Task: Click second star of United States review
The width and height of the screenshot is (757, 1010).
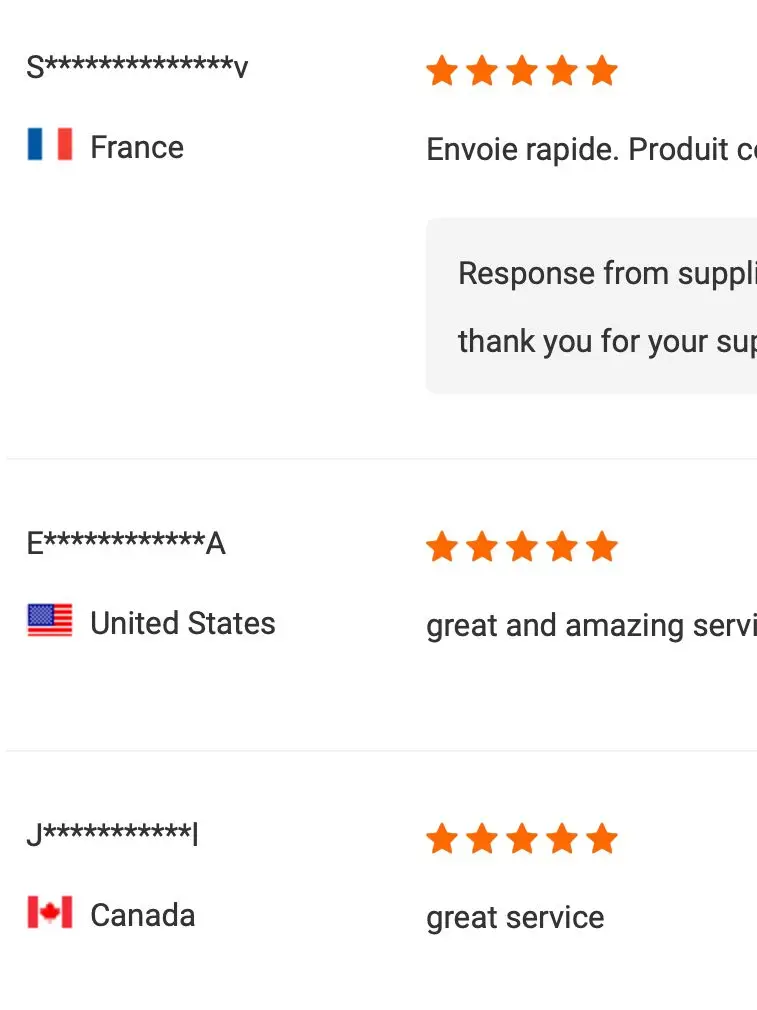Action: point(482,547)
